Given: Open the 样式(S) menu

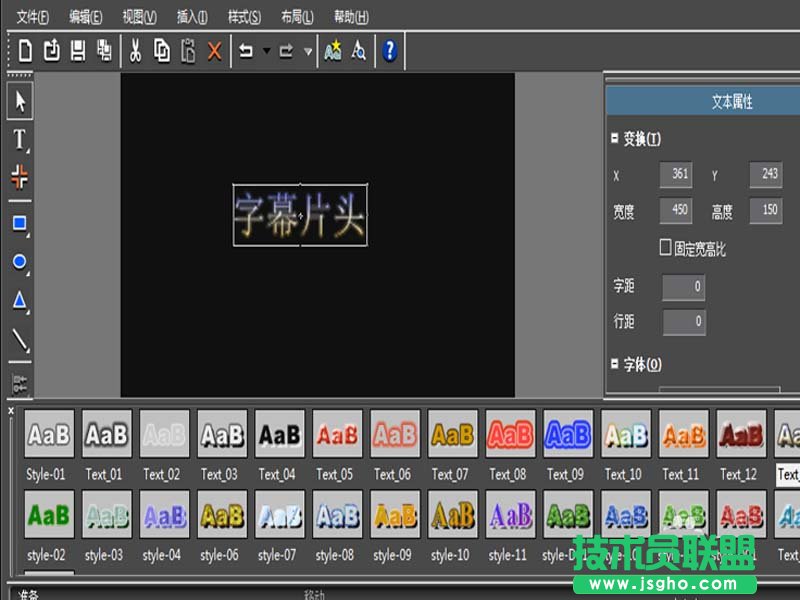Looking at the screenshot, I should point(243,16).
